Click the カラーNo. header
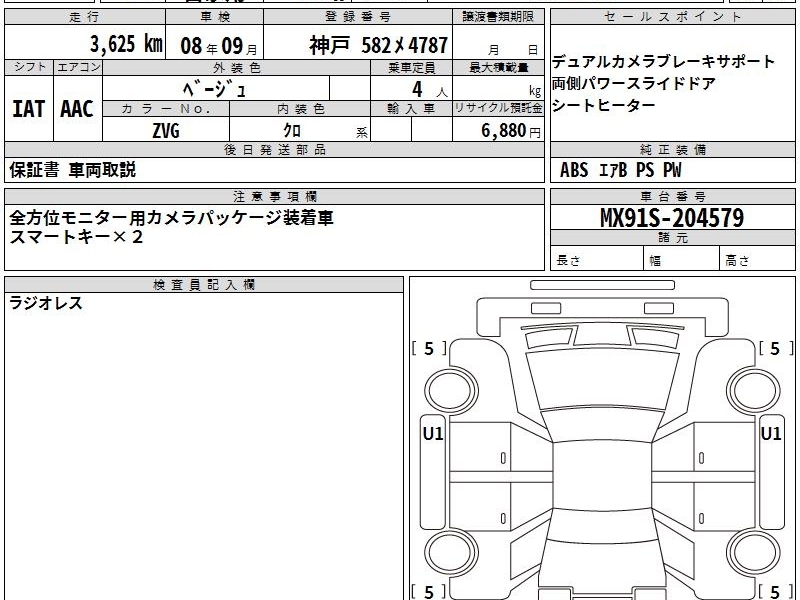The image size is (800, 600). click(166, 109)
